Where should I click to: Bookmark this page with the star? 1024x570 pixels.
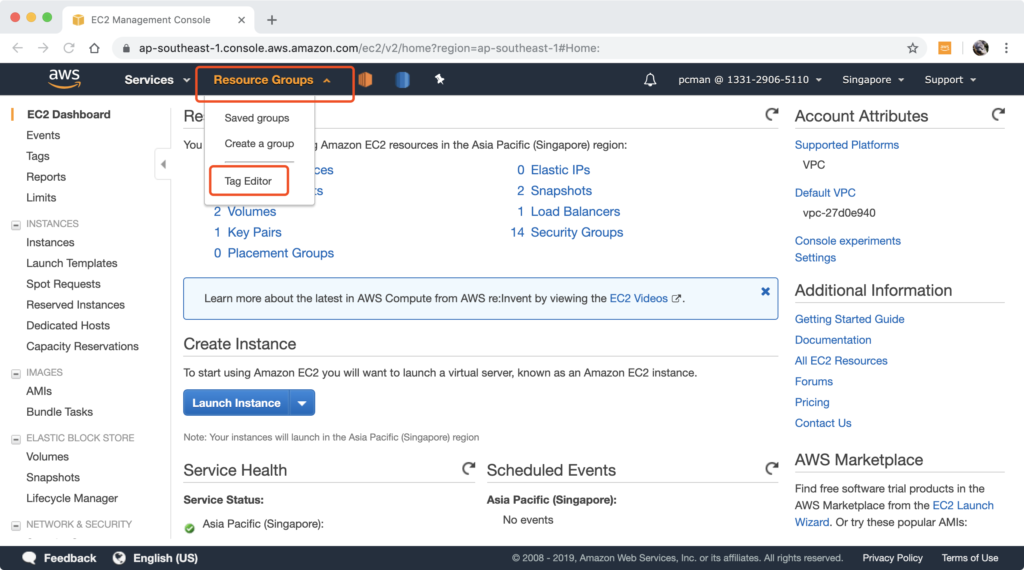point(912,48)
